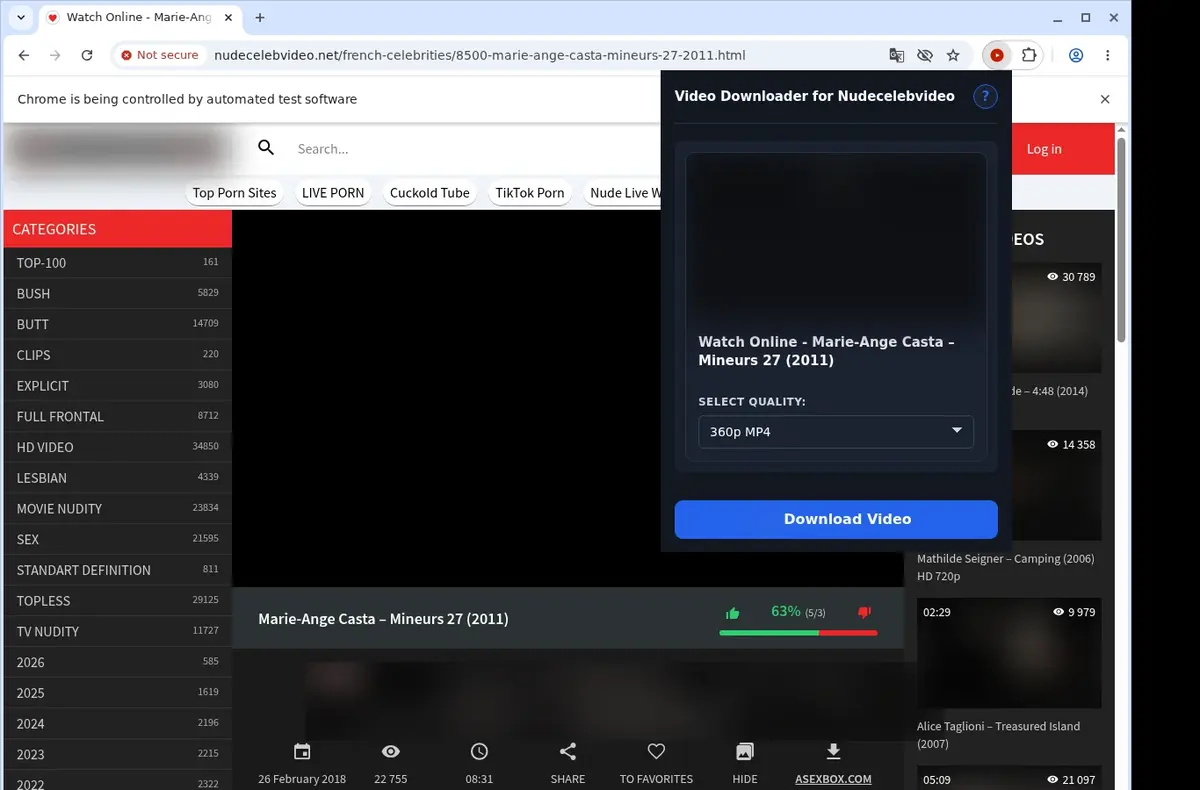The width and height of the screenshot is (1200, 790).
Task: Open the Select Quality dropdown
Action: point(836,432)
